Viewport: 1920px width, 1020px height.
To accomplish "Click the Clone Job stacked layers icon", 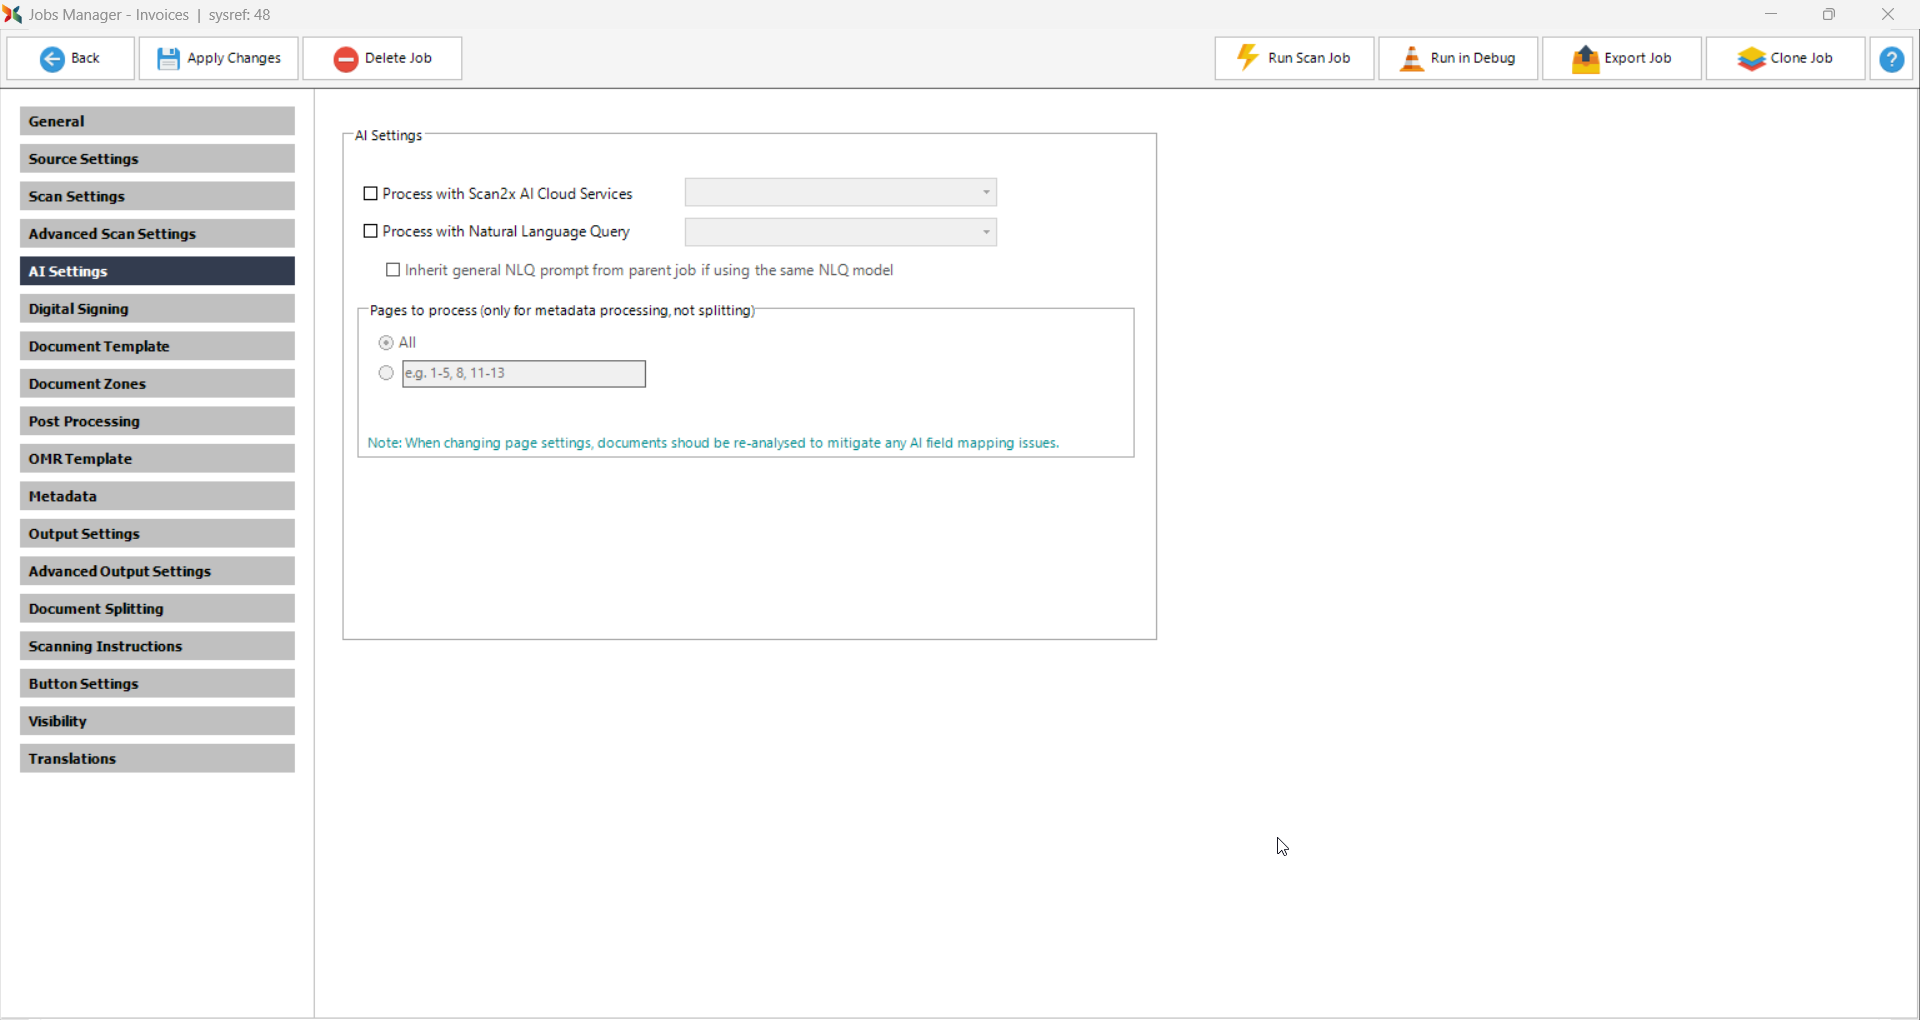I will [x=1751, y=59].
